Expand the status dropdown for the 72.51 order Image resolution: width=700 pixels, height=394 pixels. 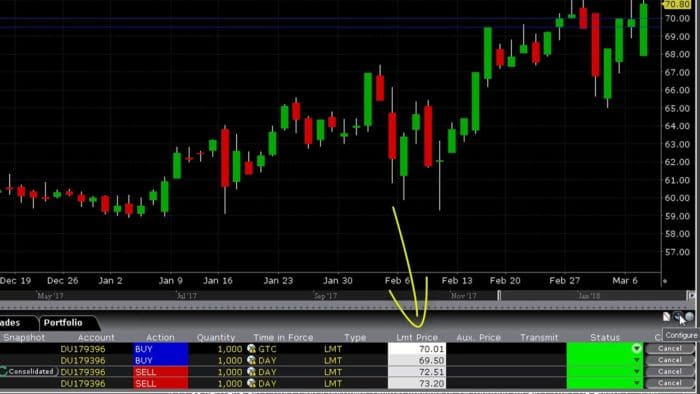point(637,372)
